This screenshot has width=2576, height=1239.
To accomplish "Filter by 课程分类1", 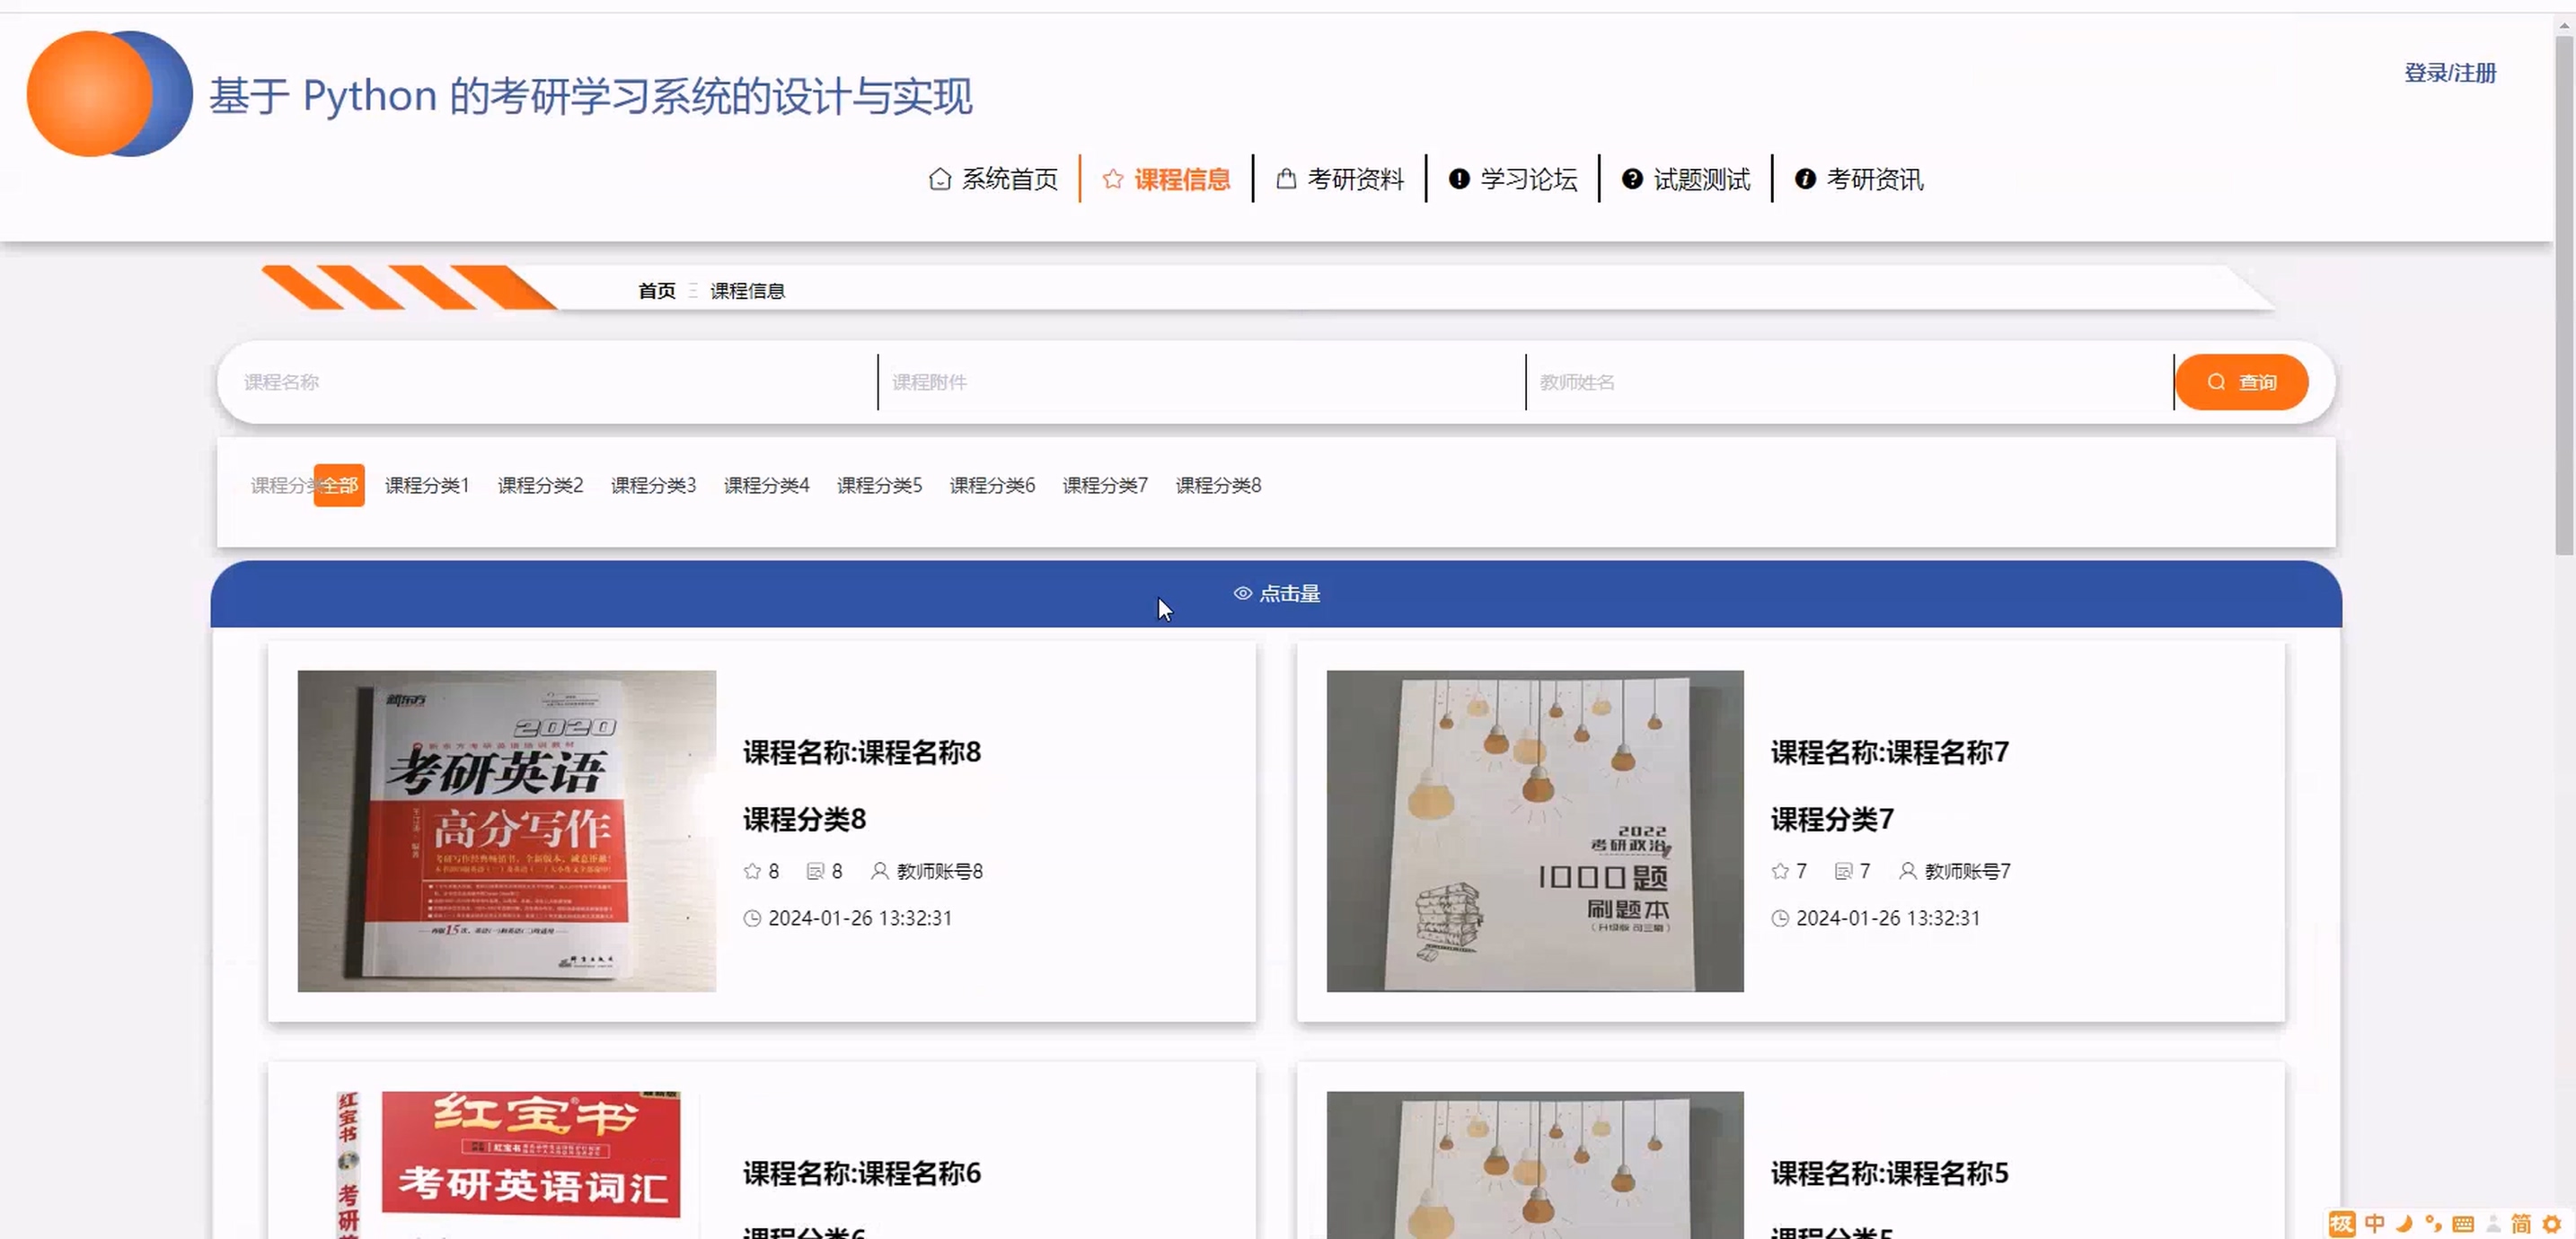I will [427, 485].
